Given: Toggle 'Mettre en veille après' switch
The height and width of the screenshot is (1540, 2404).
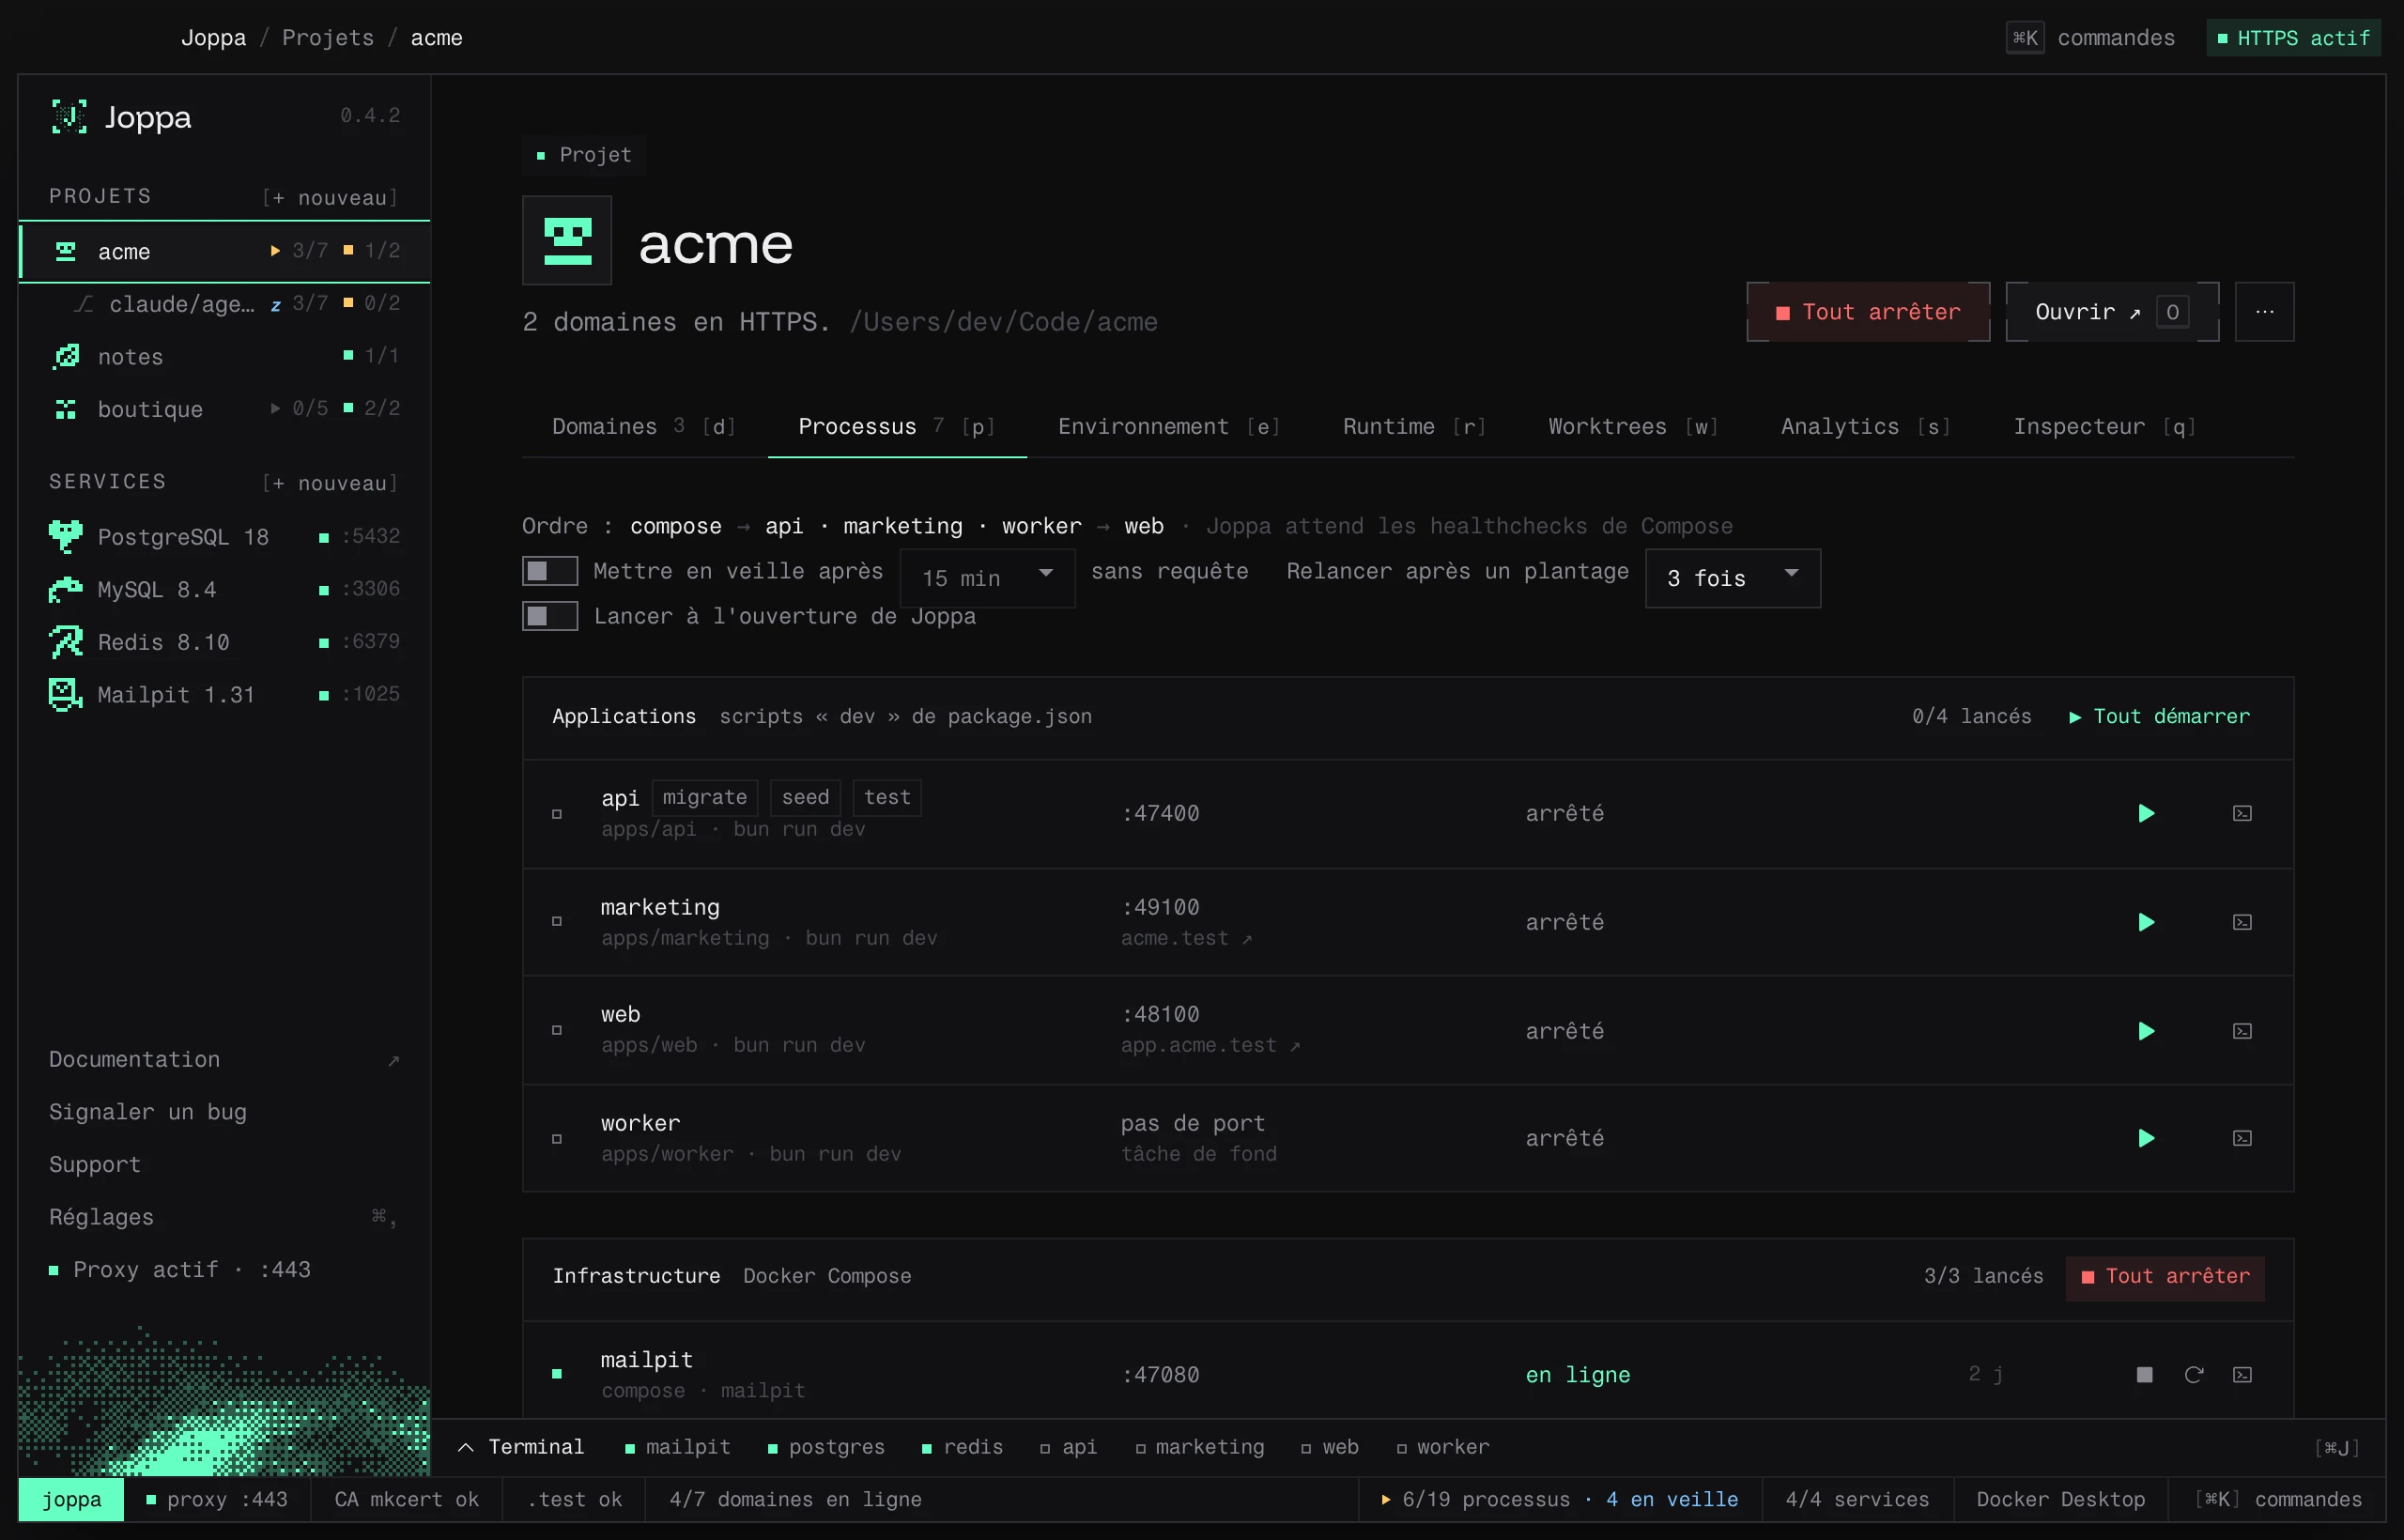Looking at the screenshot, I should tap(550, 571).
